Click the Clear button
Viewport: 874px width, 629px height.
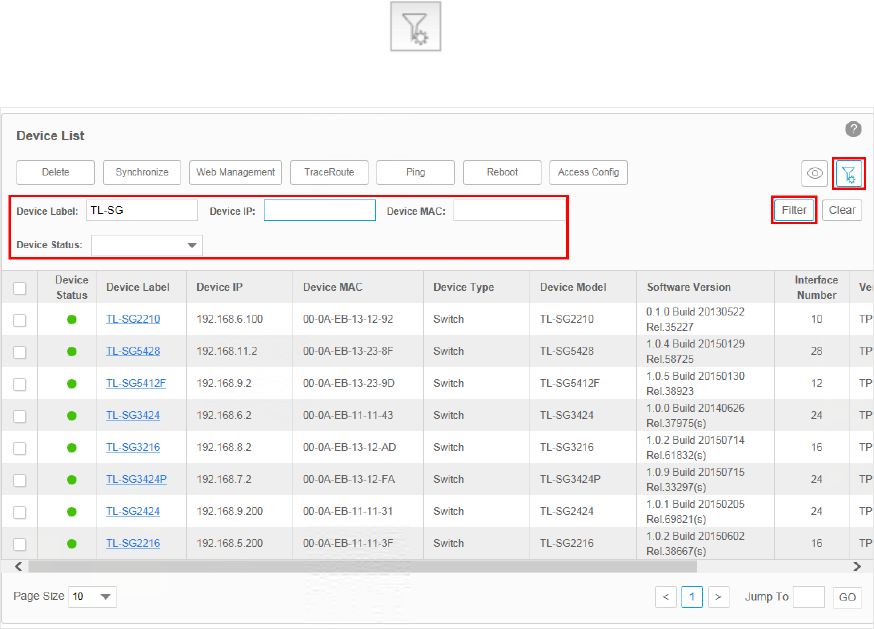pos(842,210)
